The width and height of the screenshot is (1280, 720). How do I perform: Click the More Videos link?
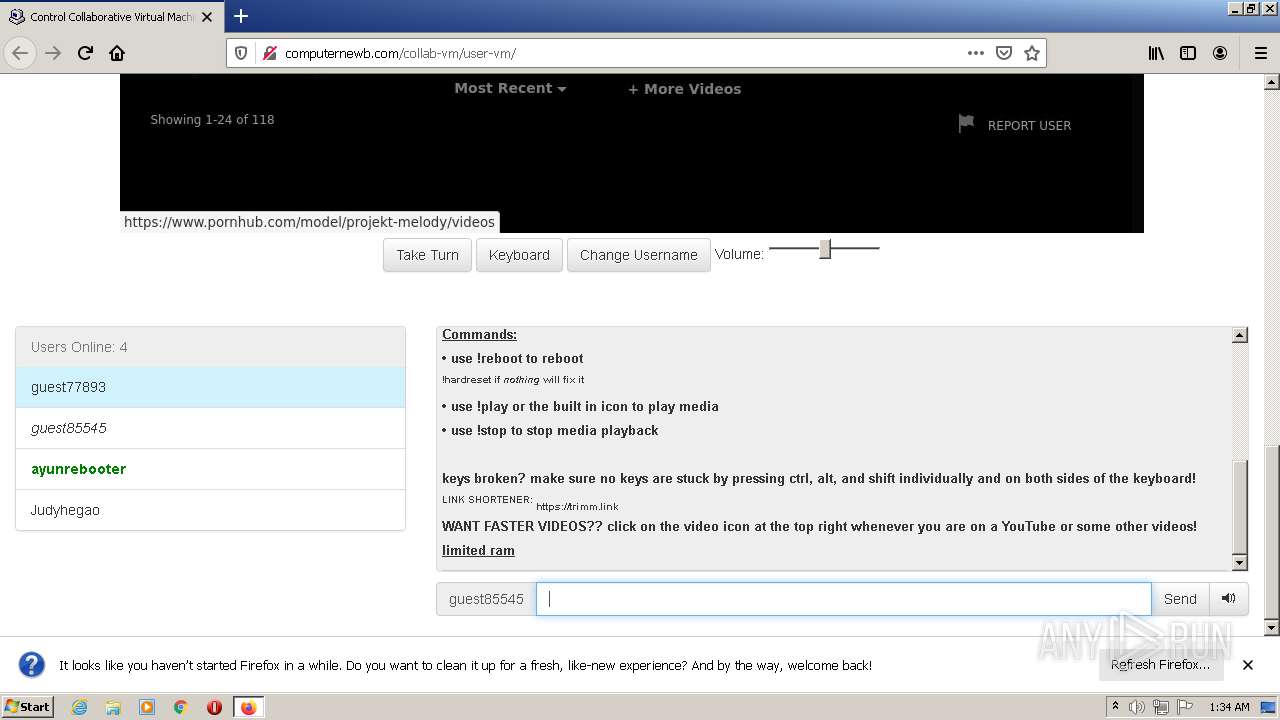685,89
